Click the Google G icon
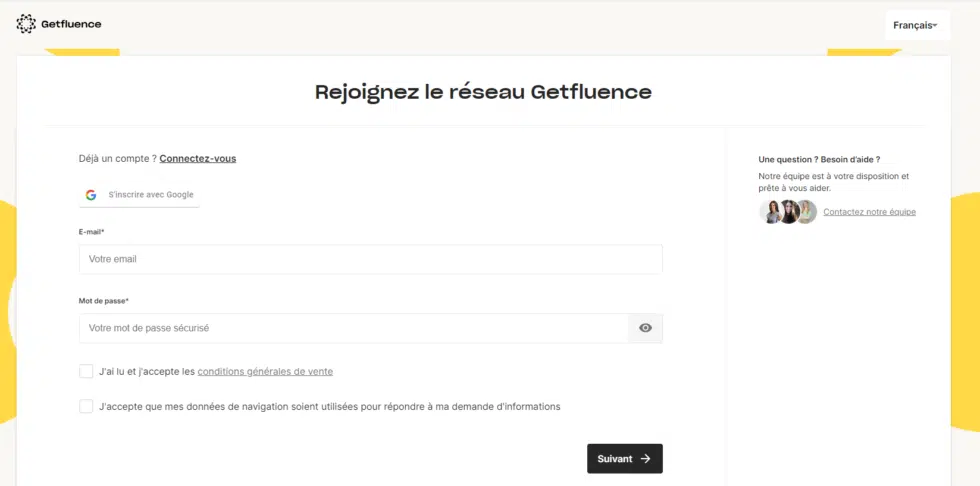The height and width of the screenshot is (486, 980). tap(91, 195)
